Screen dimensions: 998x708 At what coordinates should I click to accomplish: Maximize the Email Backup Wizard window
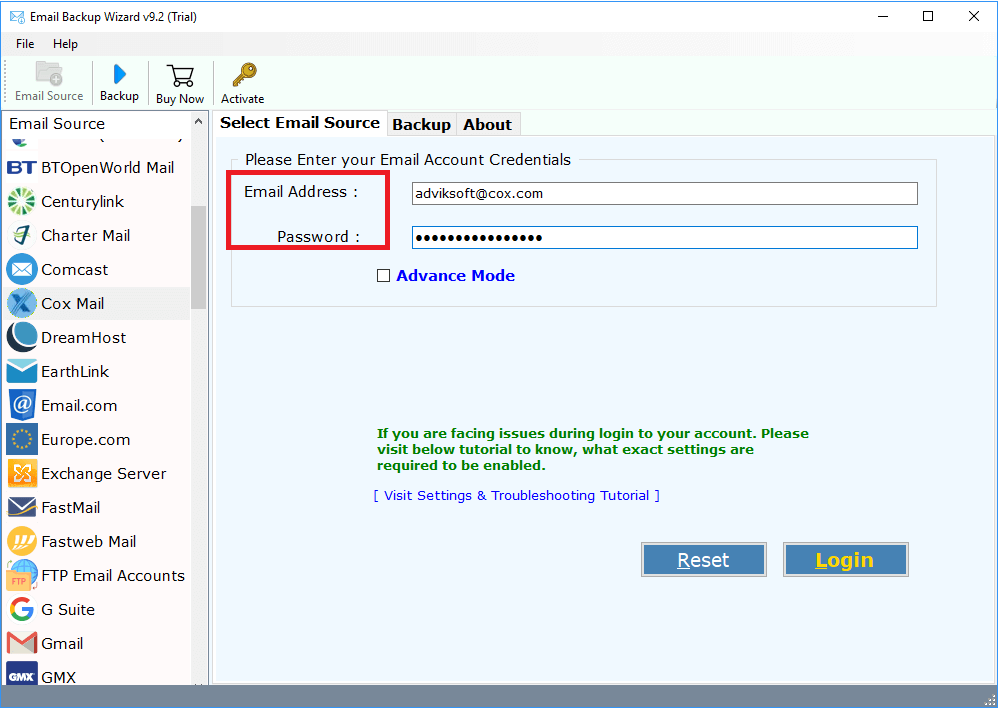928,17
